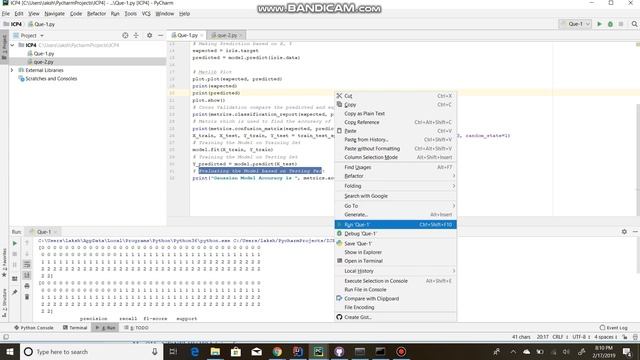Click the 4 spaces indent setting in status bar
The width and height of the screenshot is (640, 360).
[x=606, y=337]
